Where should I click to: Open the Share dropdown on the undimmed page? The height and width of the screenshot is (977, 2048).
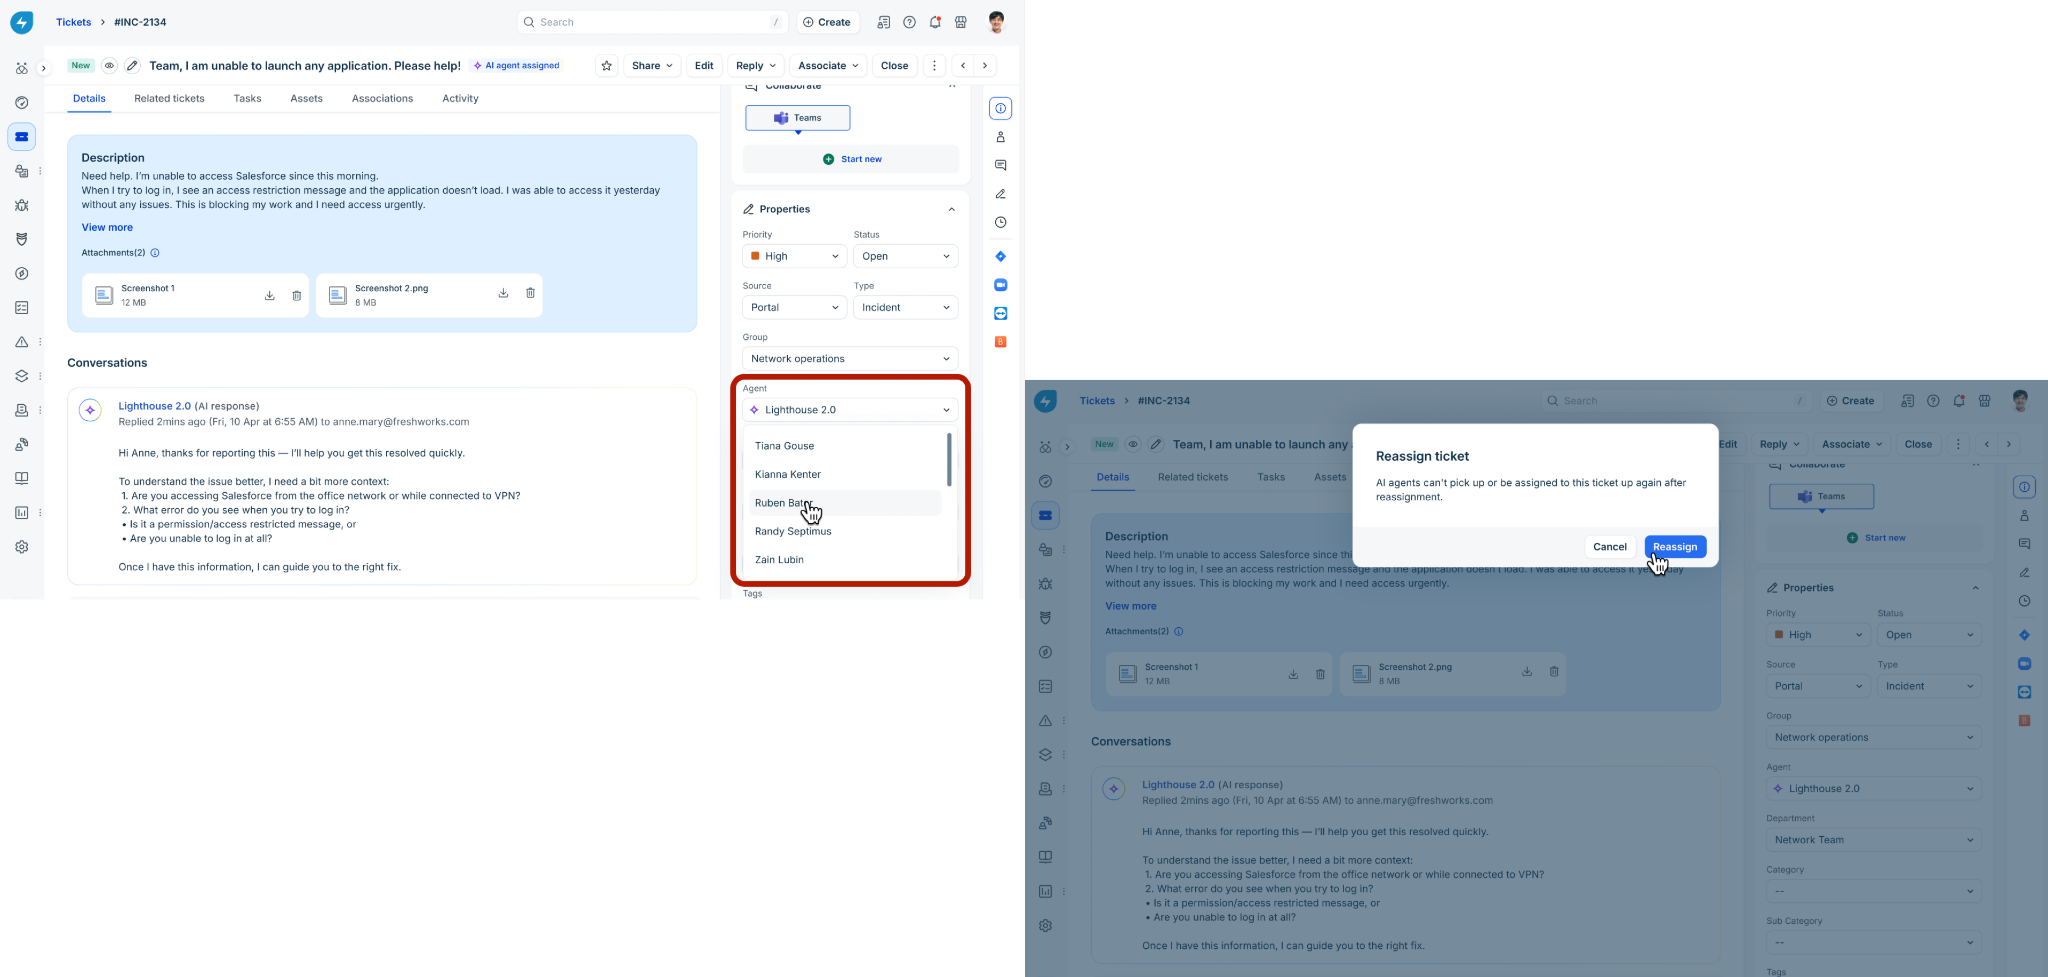(x=652, y=66)
